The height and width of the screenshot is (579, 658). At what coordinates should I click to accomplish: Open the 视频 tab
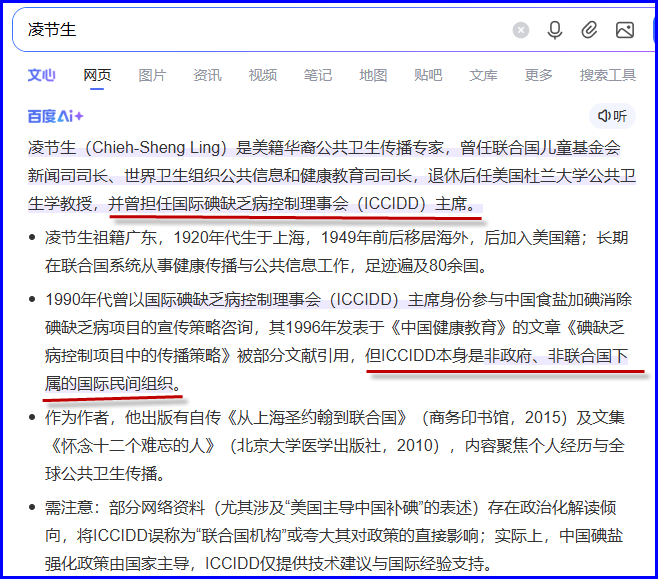[x=263, y=76]
